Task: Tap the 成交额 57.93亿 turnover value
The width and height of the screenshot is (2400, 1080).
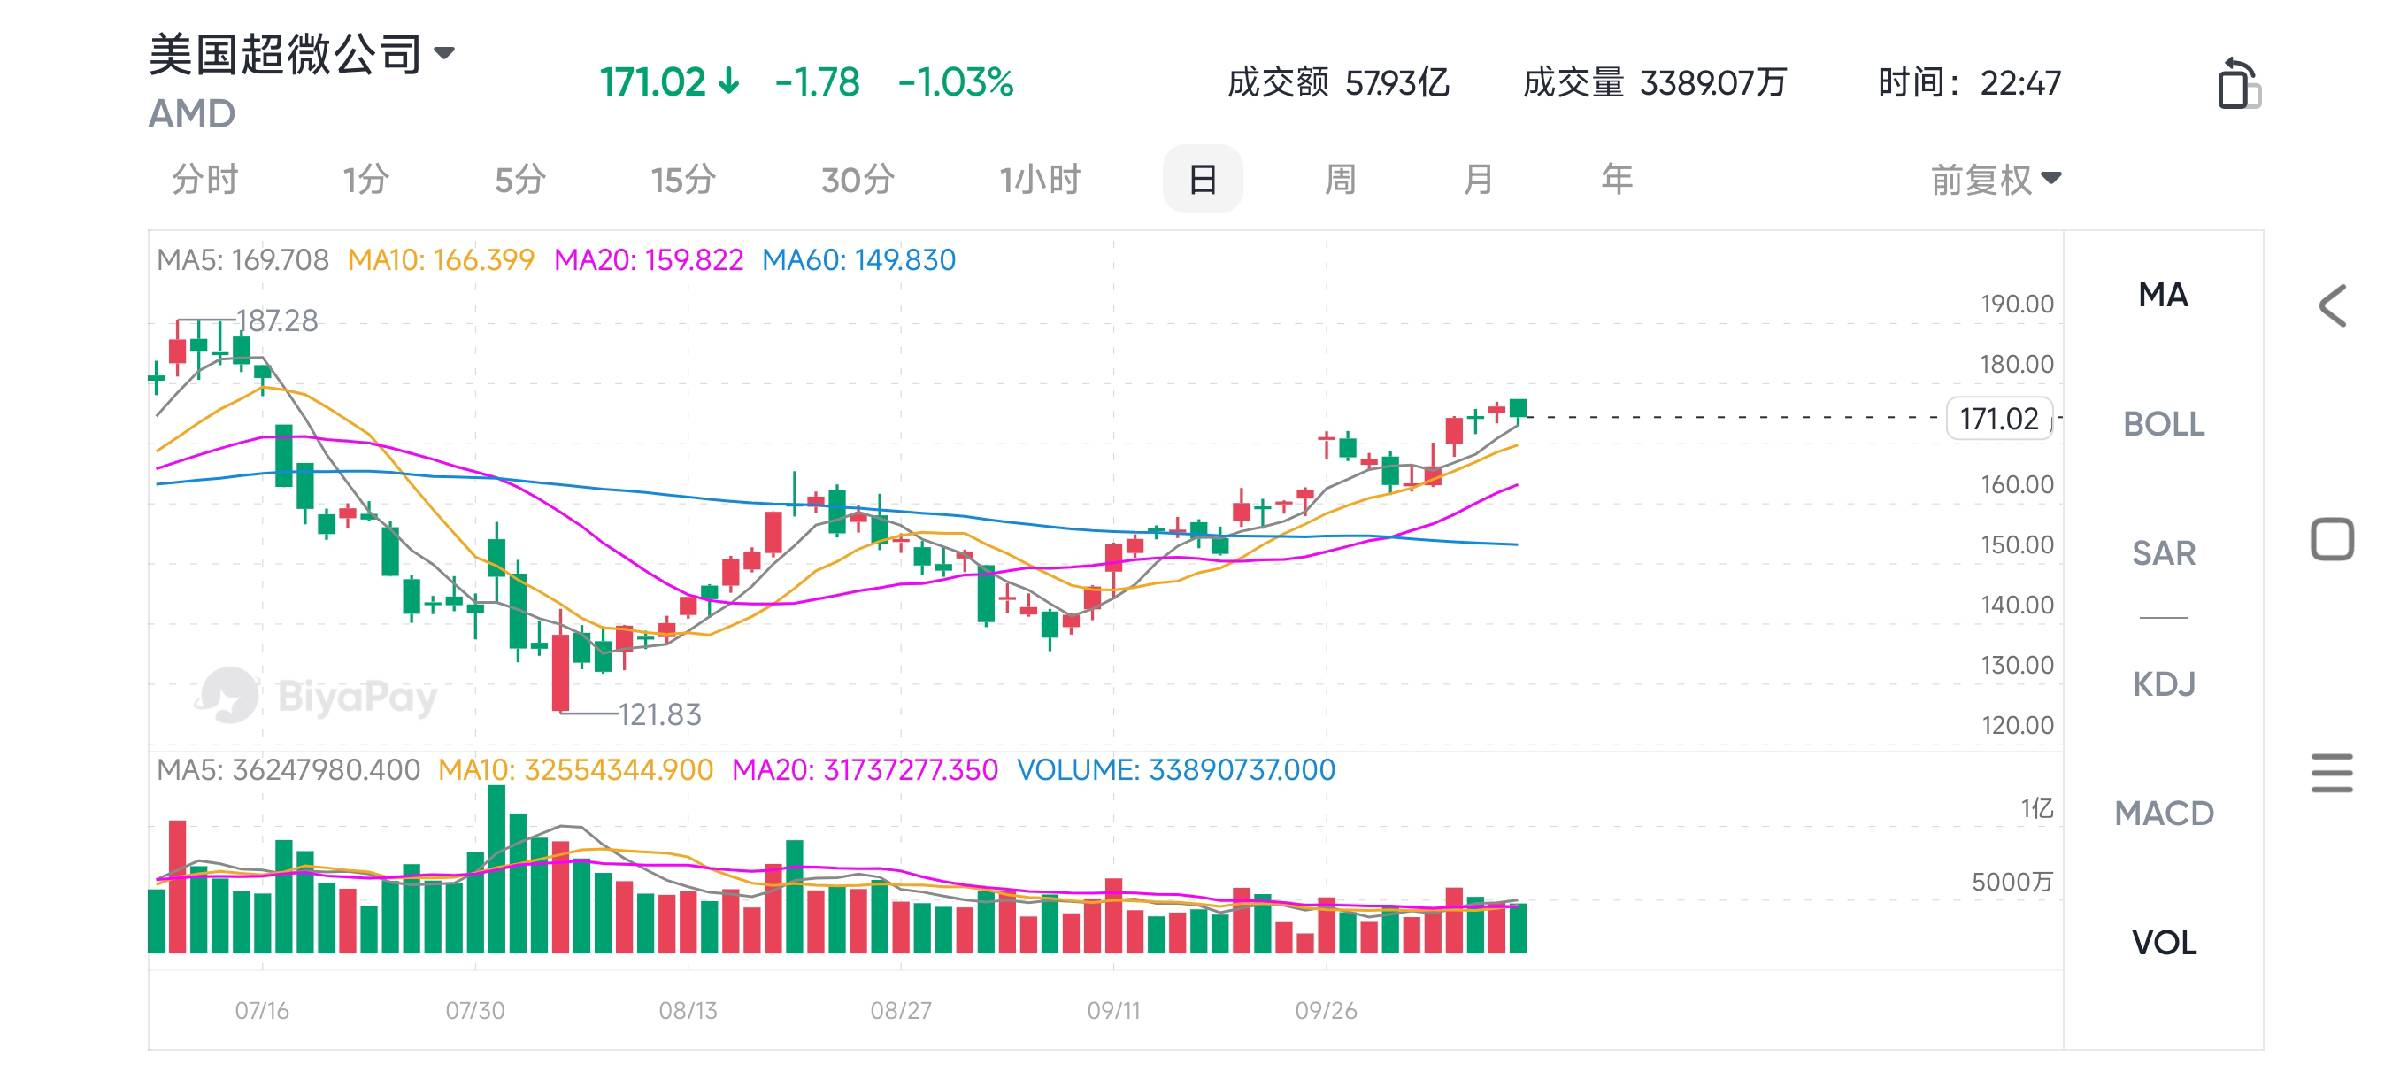Action: click(1338, 82)
